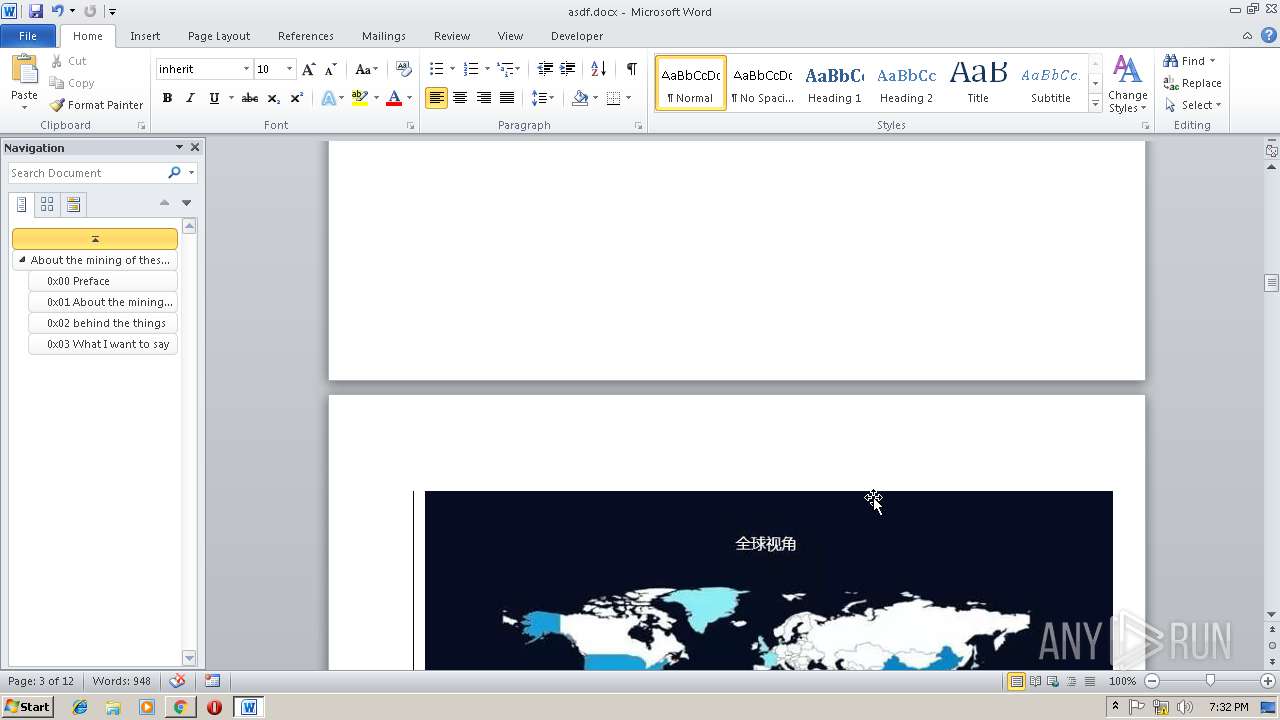The image size is (1280, 720).
Task: Toggle Italic formatting
Action: [x=190, y=98]
